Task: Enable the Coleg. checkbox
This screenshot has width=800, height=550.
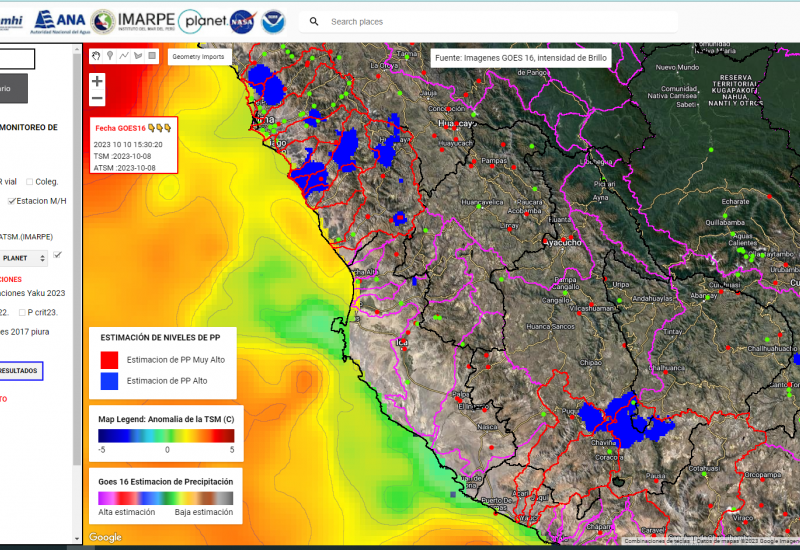Action: (x=29, y=182)
